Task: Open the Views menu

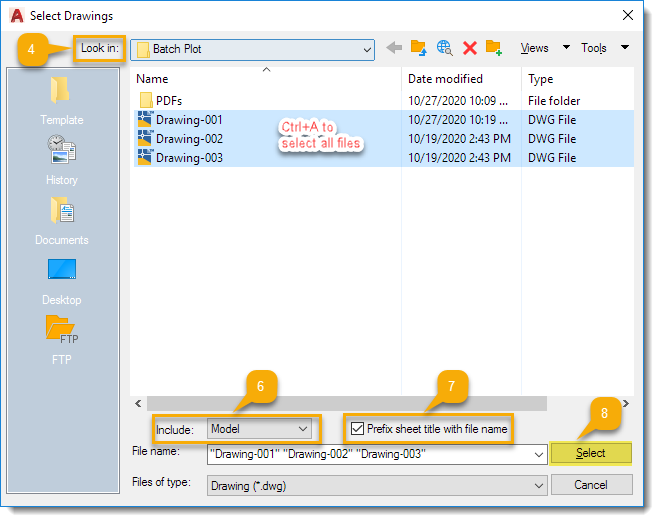Action: [534, 48]
